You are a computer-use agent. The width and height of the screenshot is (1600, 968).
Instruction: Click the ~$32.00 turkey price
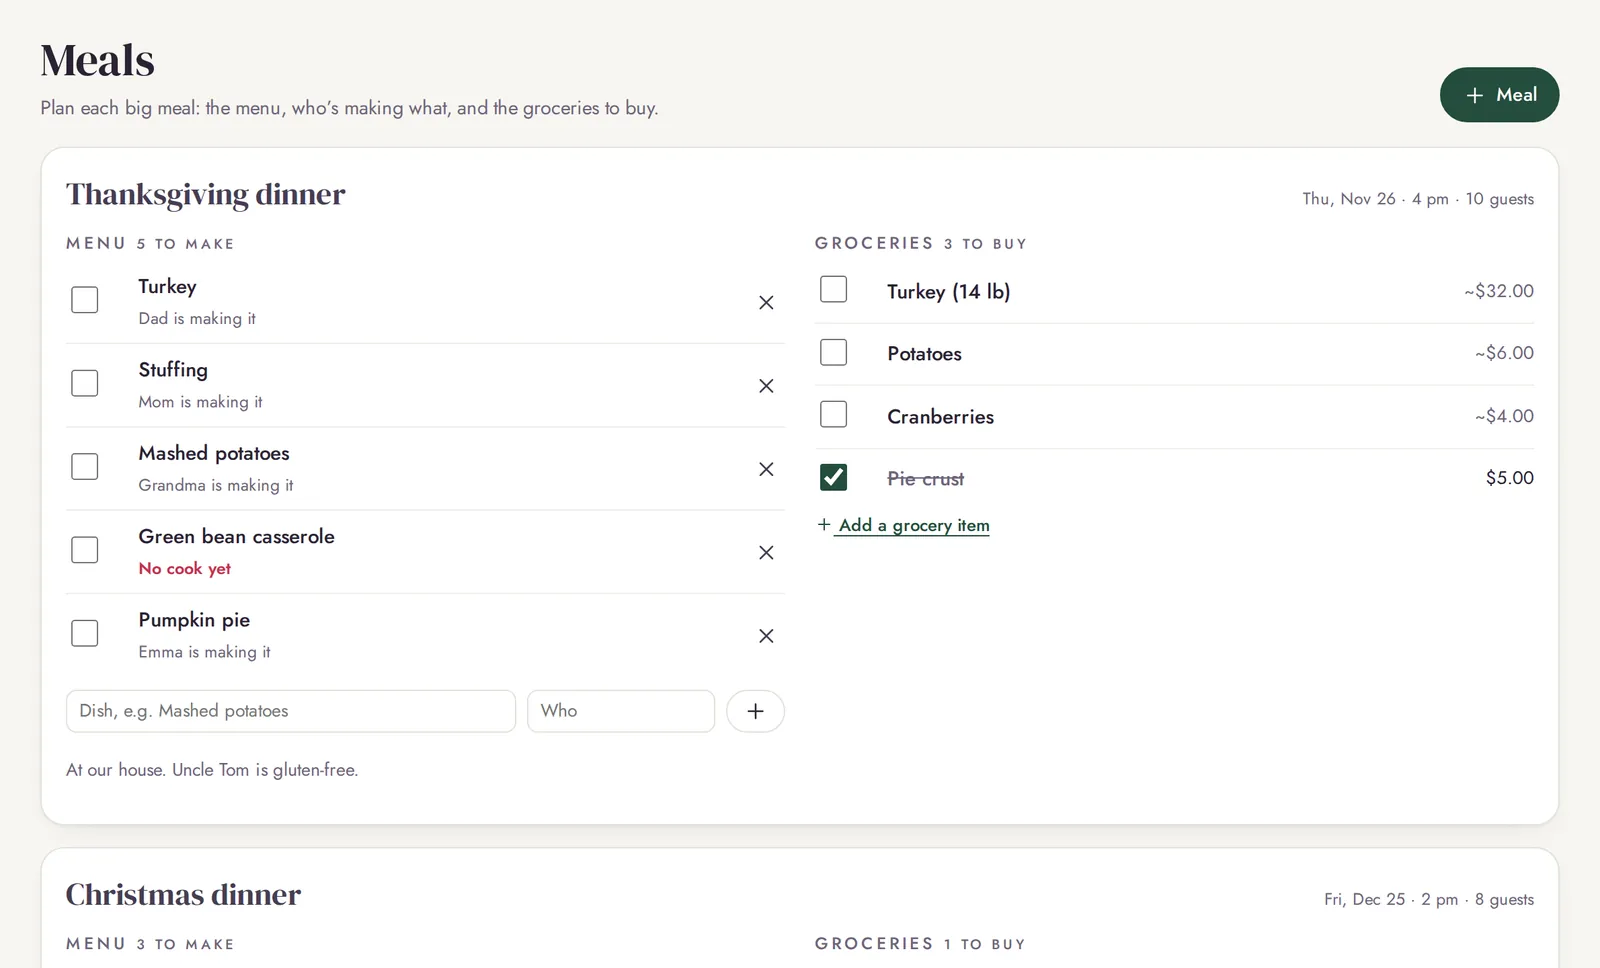(1499, 291)
